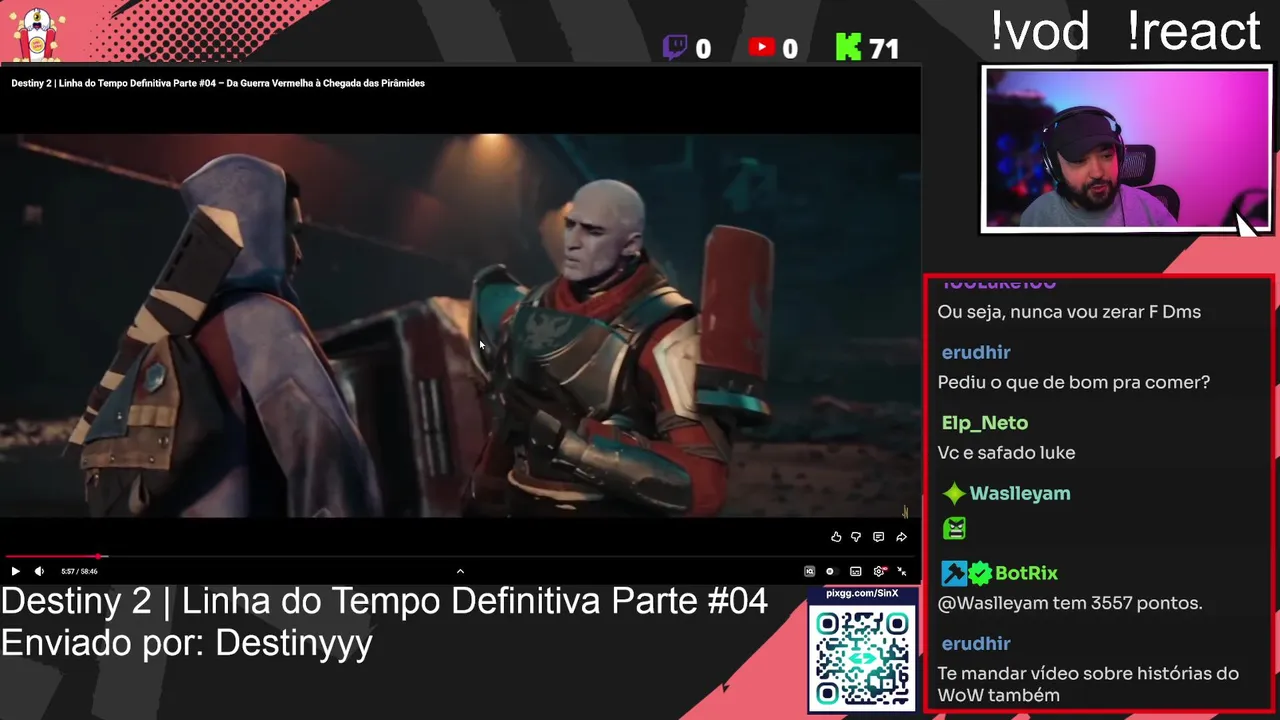Click message 'Pediu o que de bom pra comer?'

pos(1073,382)
